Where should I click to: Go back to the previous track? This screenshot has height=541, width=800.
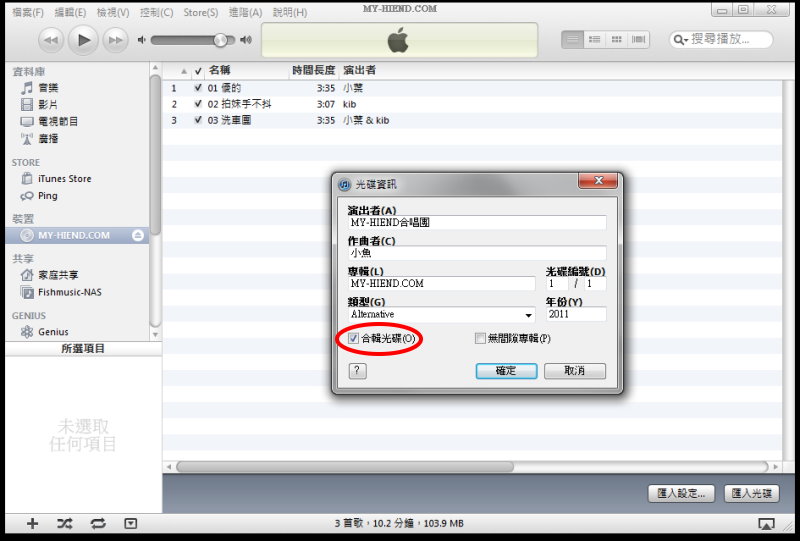point(52,40)
